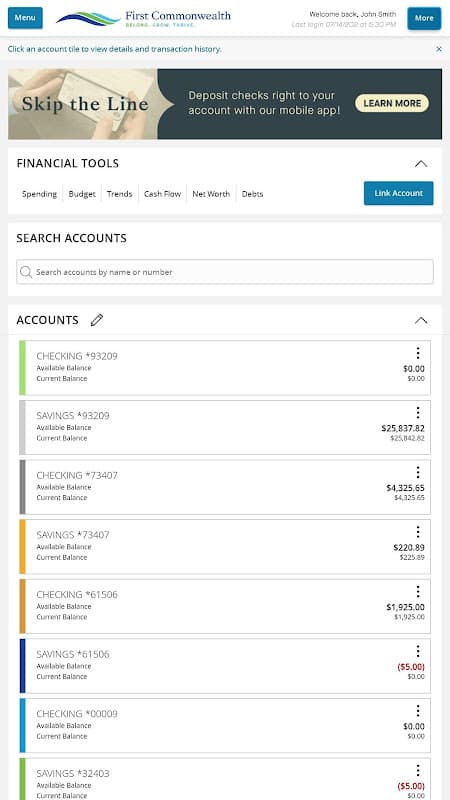Open the Spending tool
Viewport: 450px width, 800px height.
[x=39, y=194]
